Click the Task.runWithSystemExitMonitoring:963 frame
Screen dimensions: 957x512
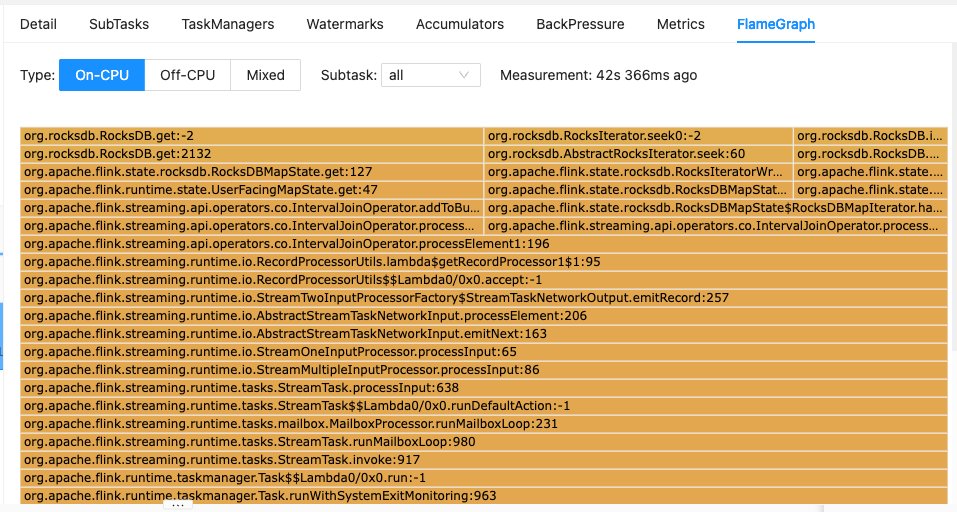click(x=484, y=496)
